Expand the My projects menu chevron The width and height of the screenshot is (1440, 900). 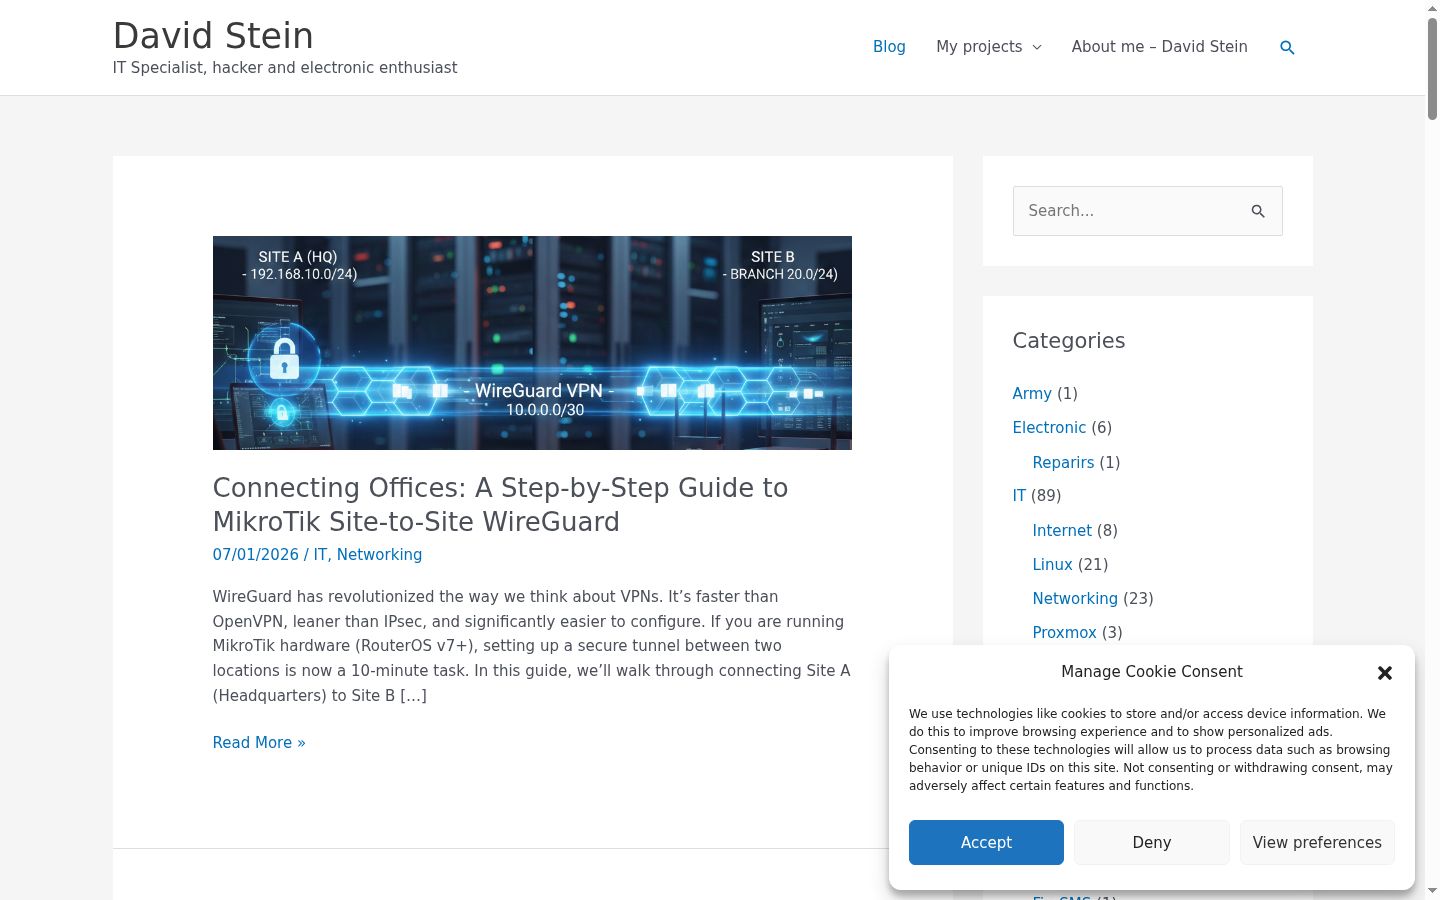1037,47
